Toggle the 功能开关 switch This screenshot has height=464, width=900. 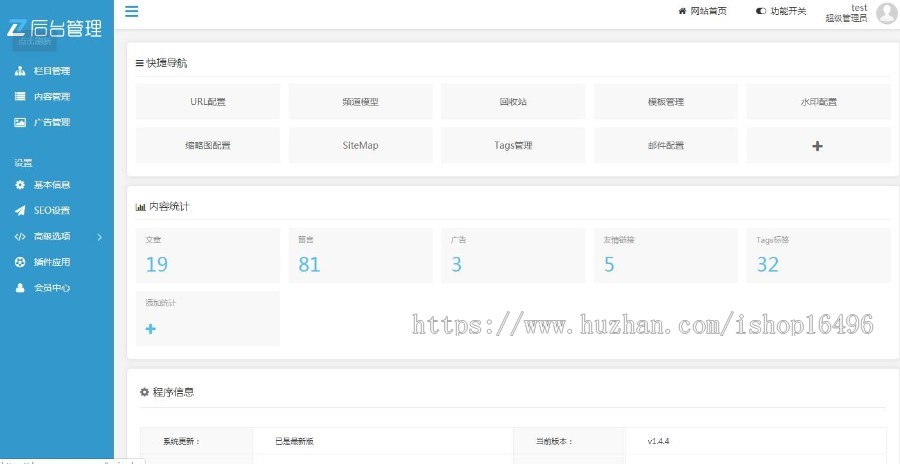tap(761, 11)
